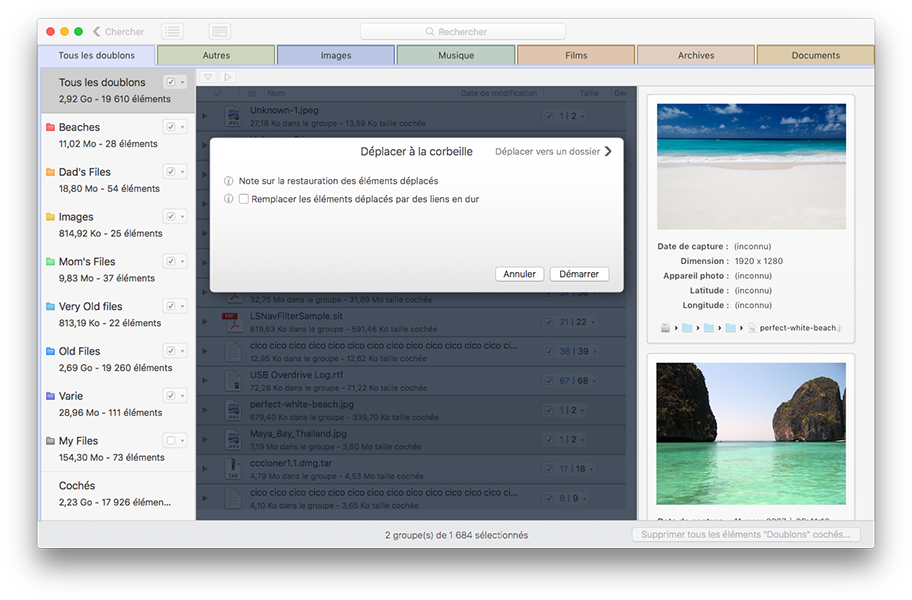Screen dimensions: 912x600
Task: Click the filter funnel icon above file list
Action: point(208,77)
